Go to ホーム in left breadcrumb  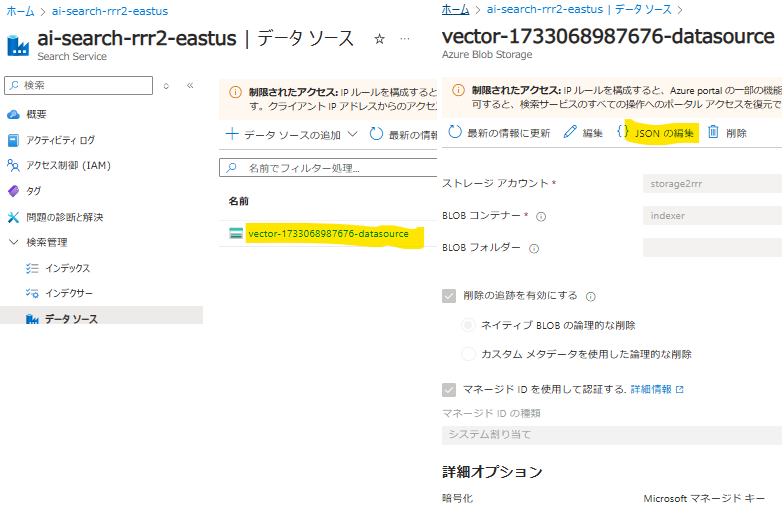pyautogui.click(x=20, y=11)
